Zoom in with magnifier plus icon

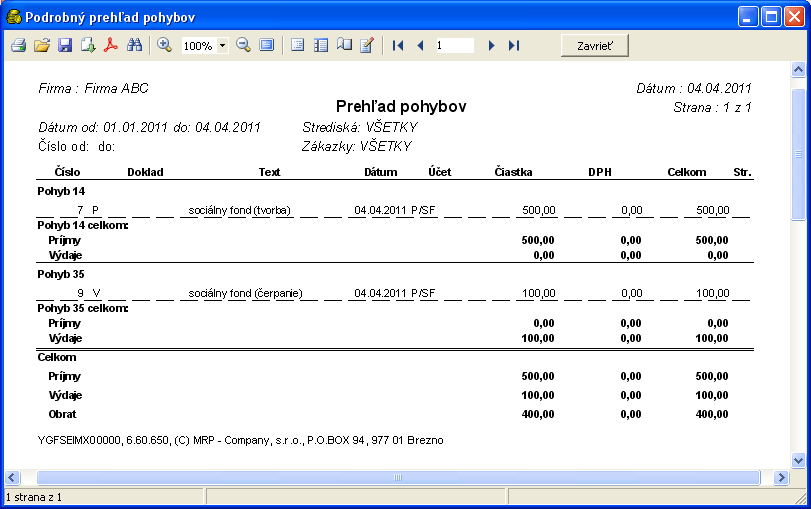coord(165,46)
